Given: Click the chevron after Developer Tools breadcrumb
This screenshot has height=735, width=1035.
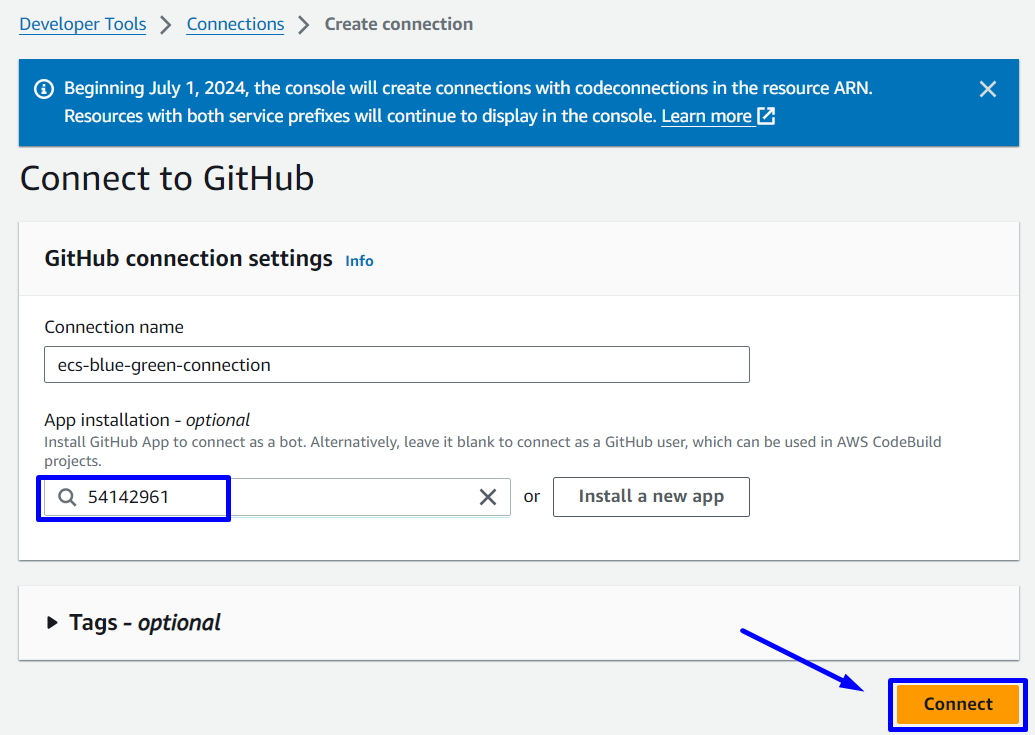Looking at the screenshot, I should tap(166, 25).
